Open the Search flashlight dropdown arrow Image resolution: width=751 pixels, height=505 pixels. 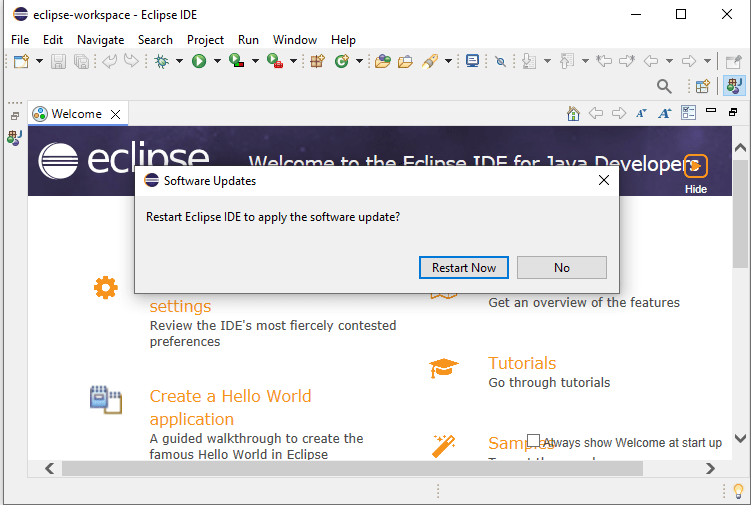tap(448, 61)
